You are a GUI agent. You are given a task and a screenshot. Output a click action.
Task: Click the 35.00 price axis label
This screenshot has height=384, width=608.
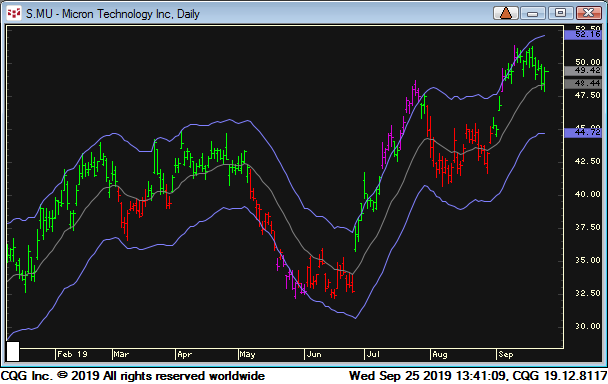coord(587,260)
